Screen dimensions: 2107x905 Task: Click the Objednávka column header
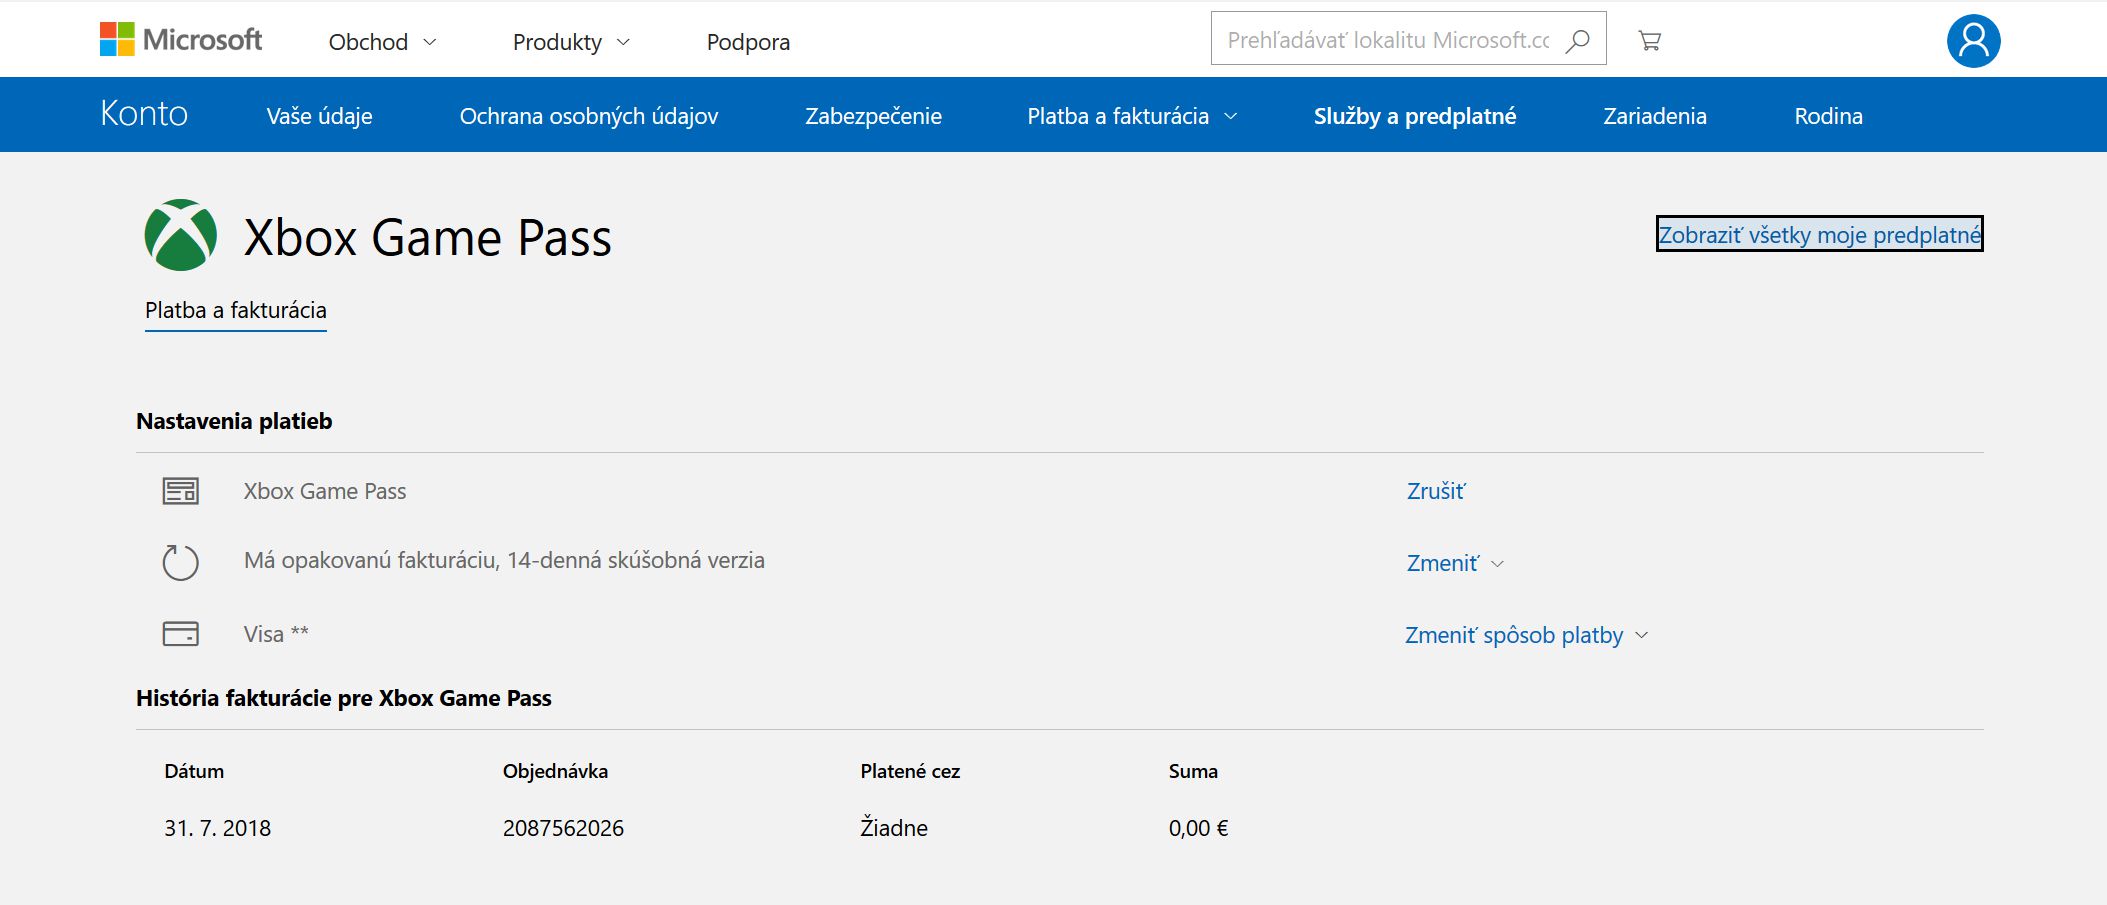555,771
